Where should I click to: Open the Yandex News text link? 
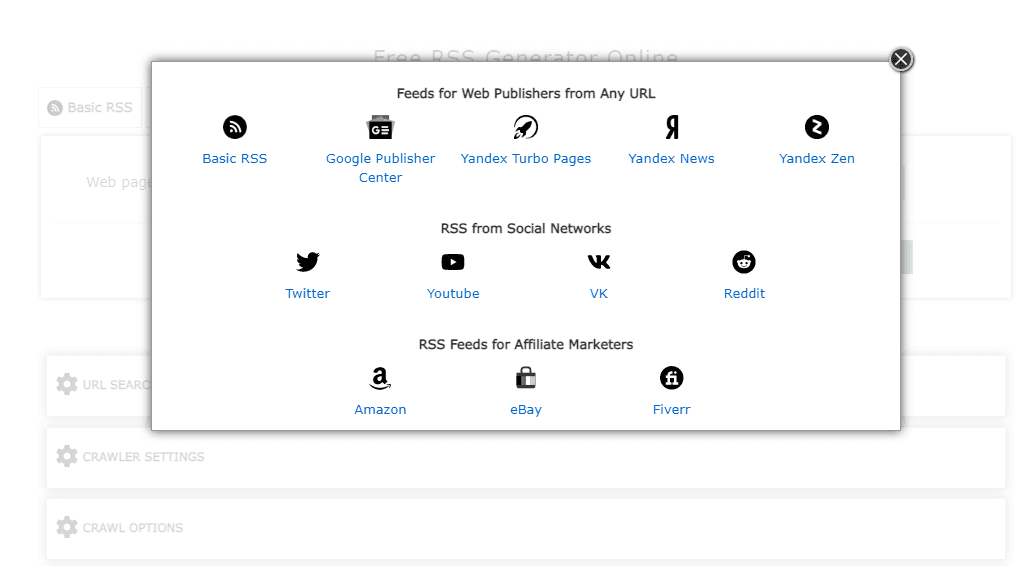click(x=671, y=159)
